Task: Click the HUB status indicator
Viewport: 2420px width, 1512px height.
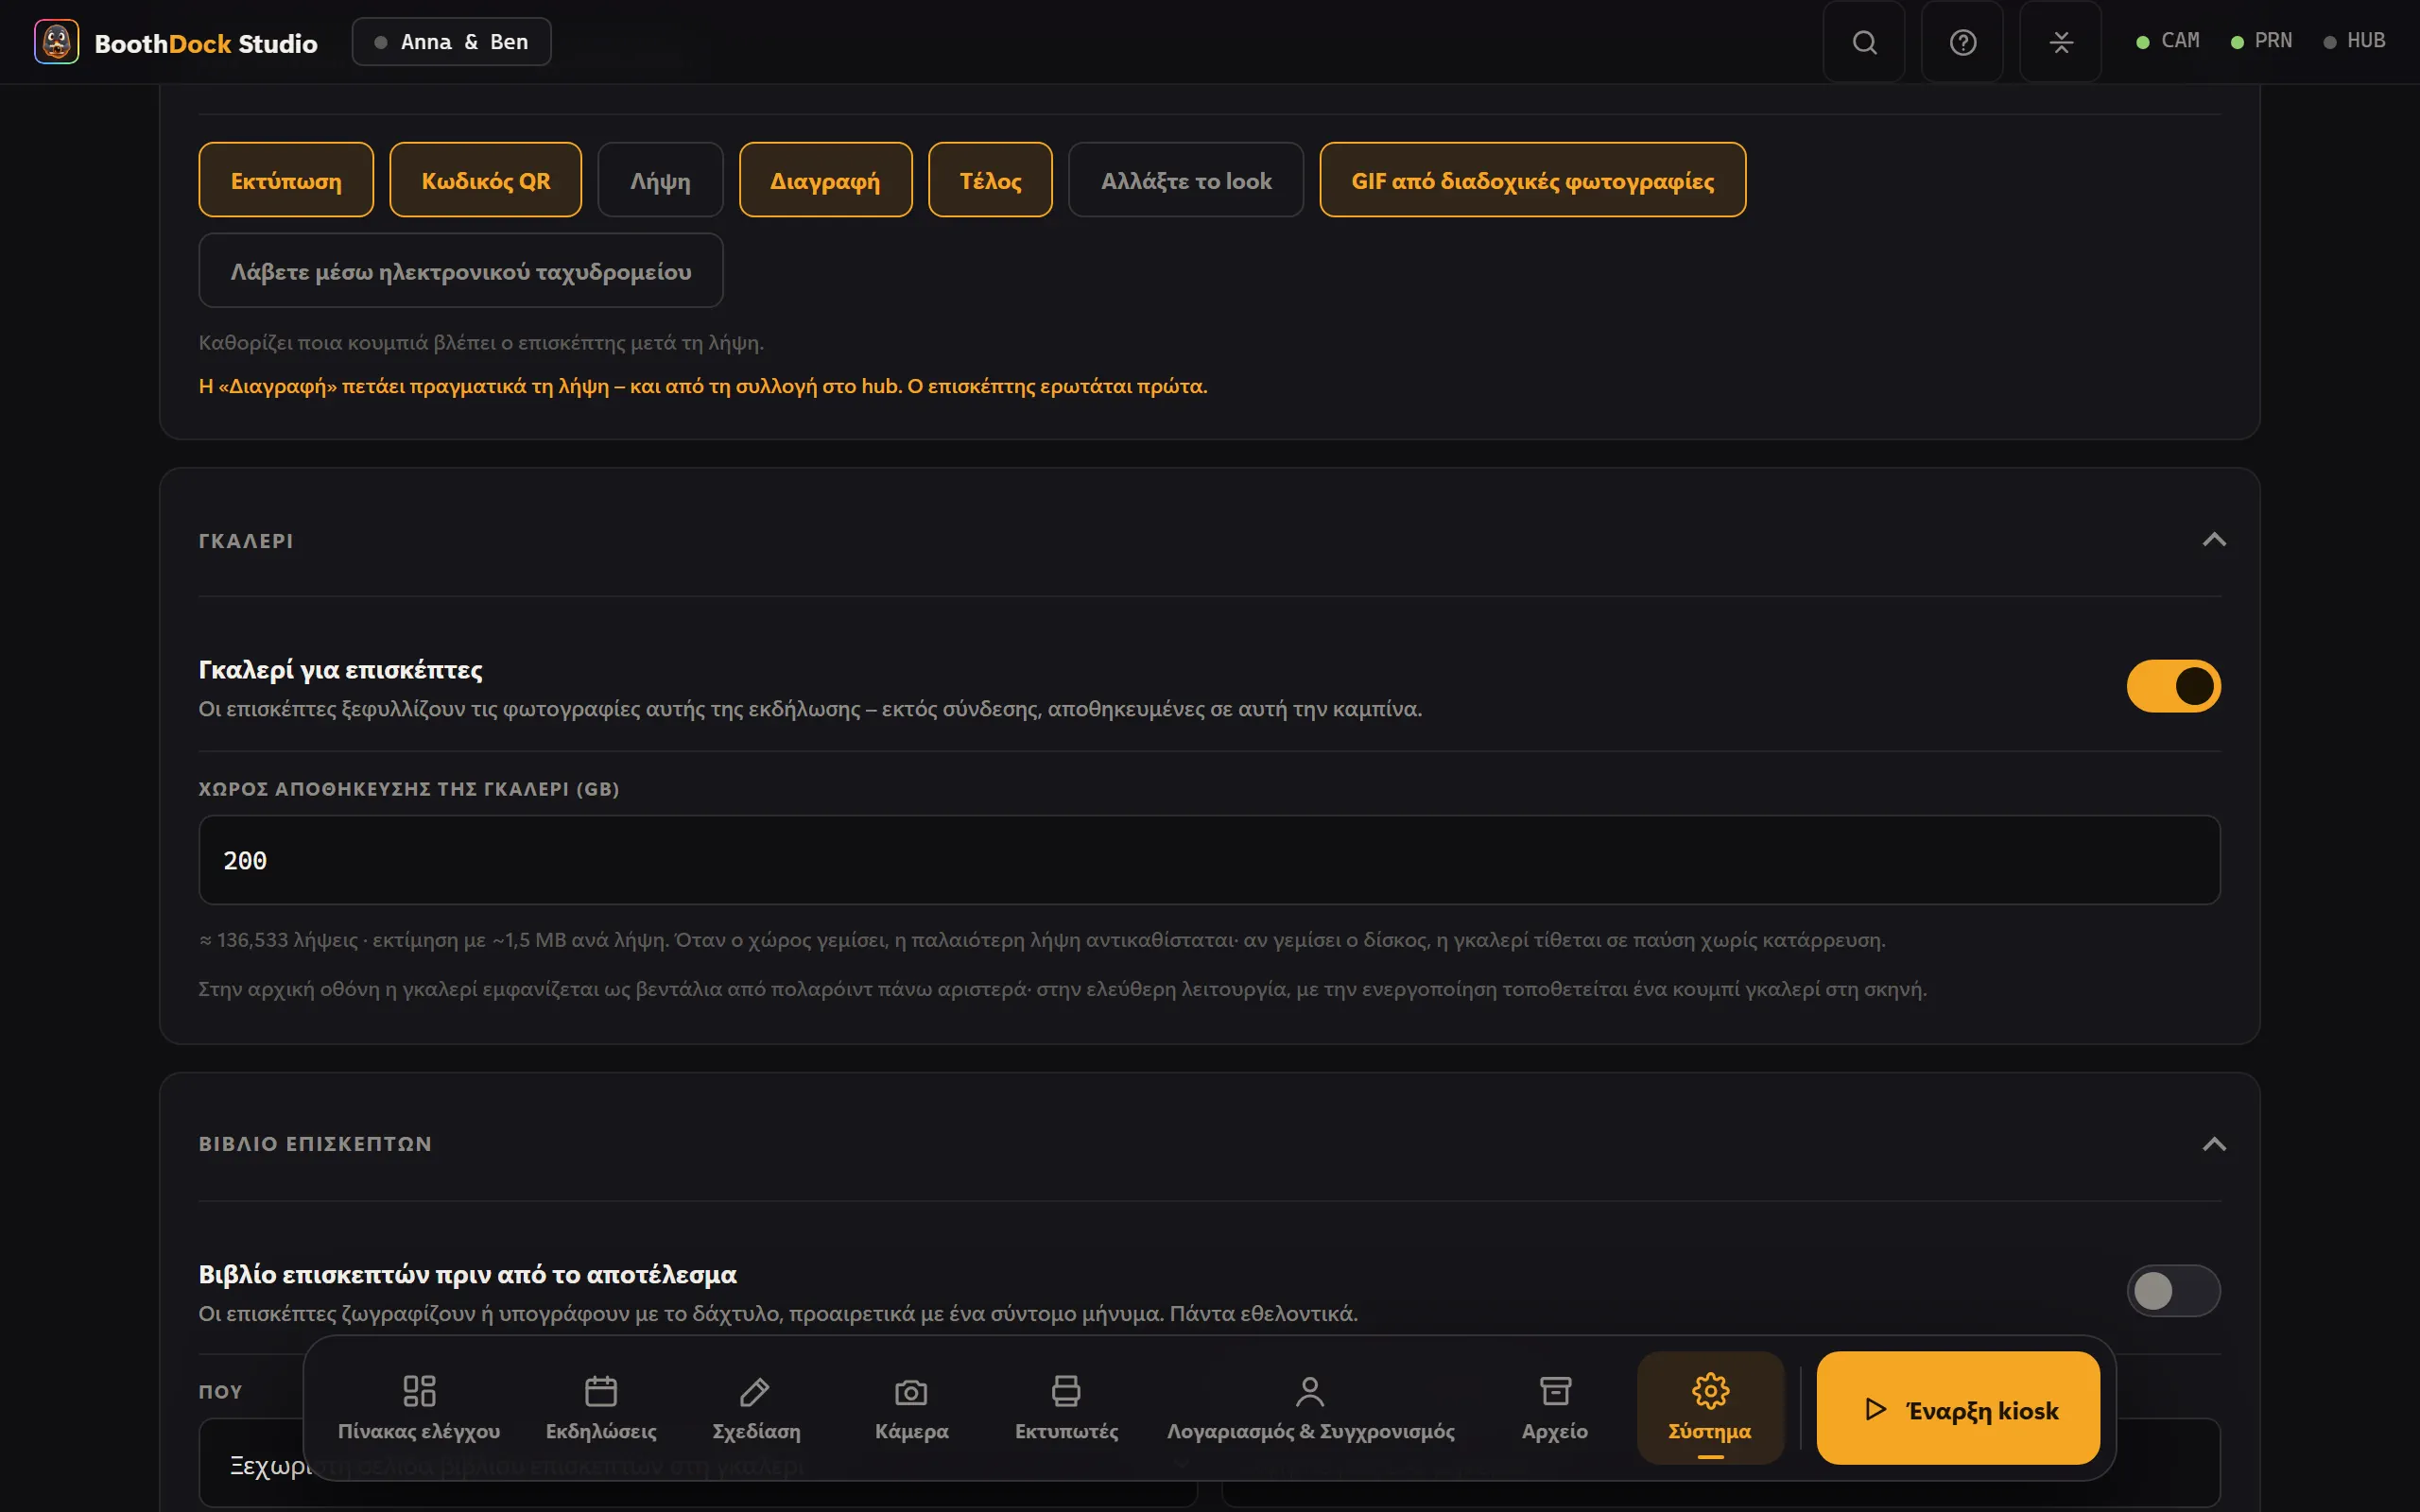Action: tap(2354, 41)
